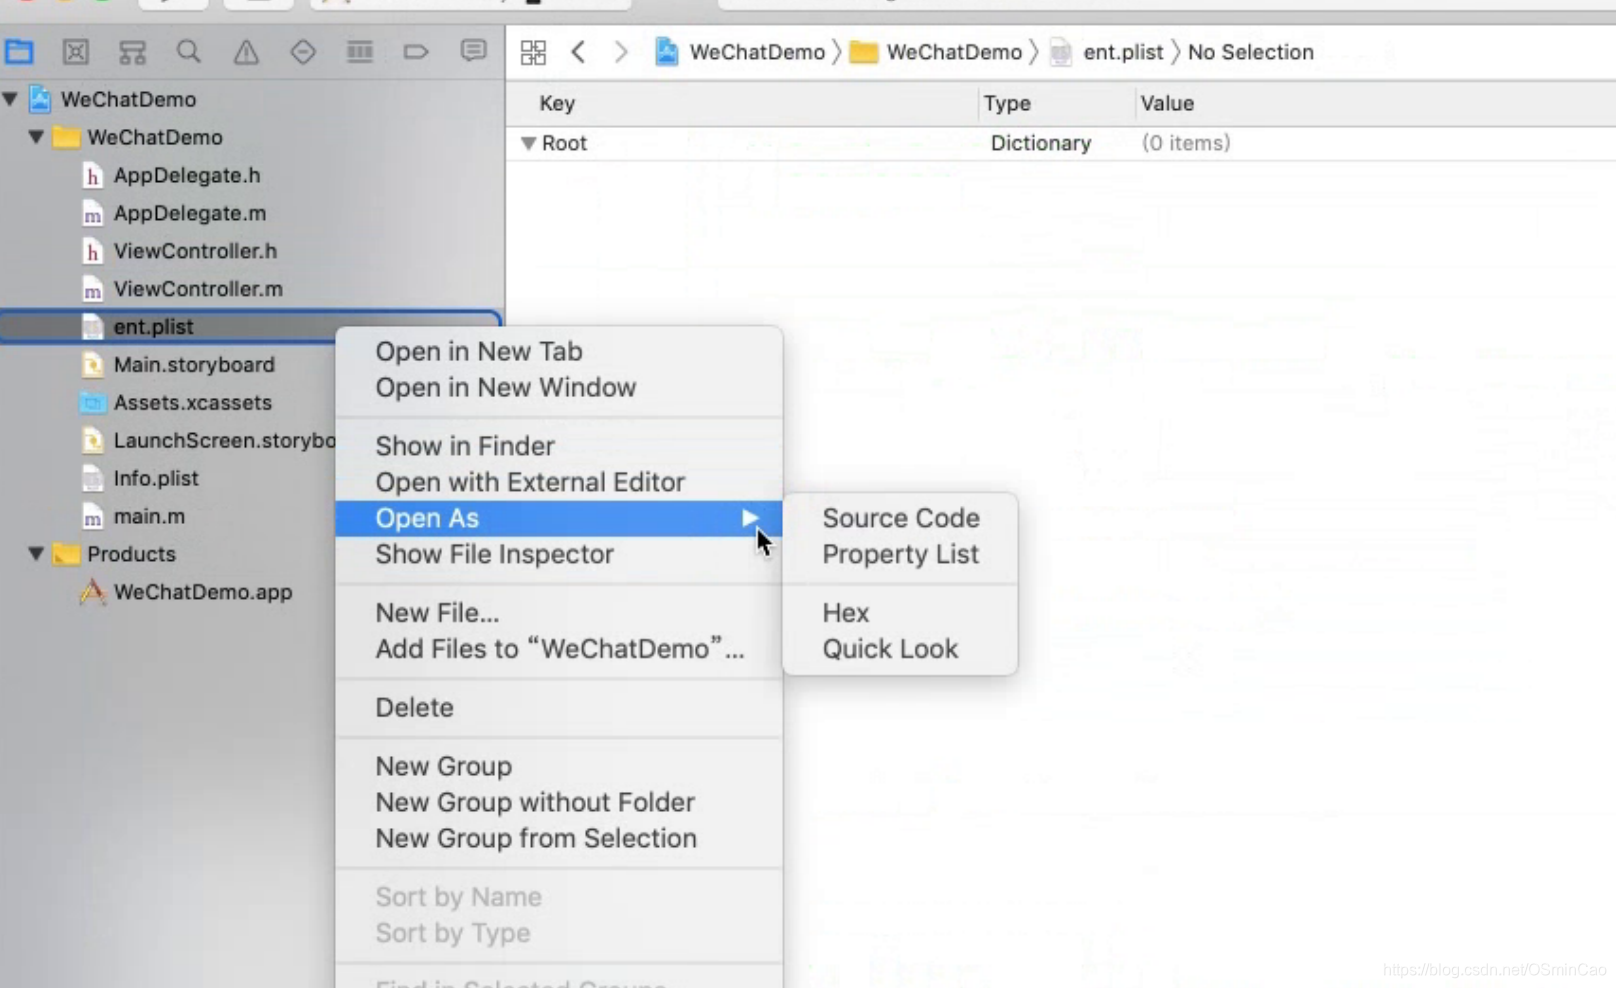
Task: Choose New Group from Selection
Action: coord(559,838)
